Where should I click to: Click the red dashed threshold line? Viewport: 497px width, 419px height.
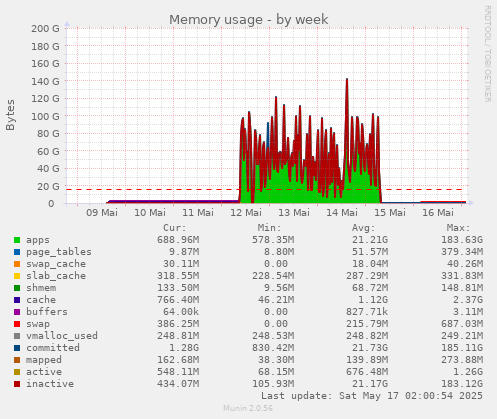pos(264,190)
